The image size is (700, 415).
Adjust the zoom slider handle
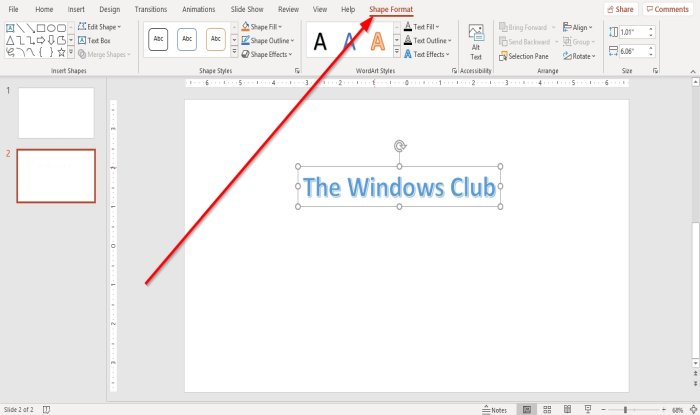pos(625,410)
